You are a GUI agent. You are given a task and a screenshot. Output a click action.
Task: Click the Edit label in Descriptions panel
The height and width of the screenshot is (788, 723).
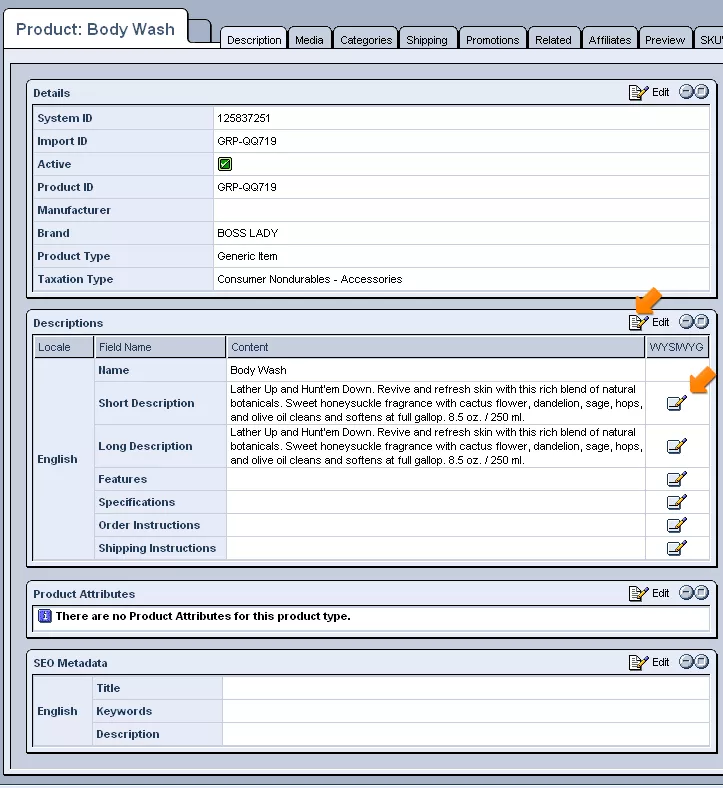660,322
